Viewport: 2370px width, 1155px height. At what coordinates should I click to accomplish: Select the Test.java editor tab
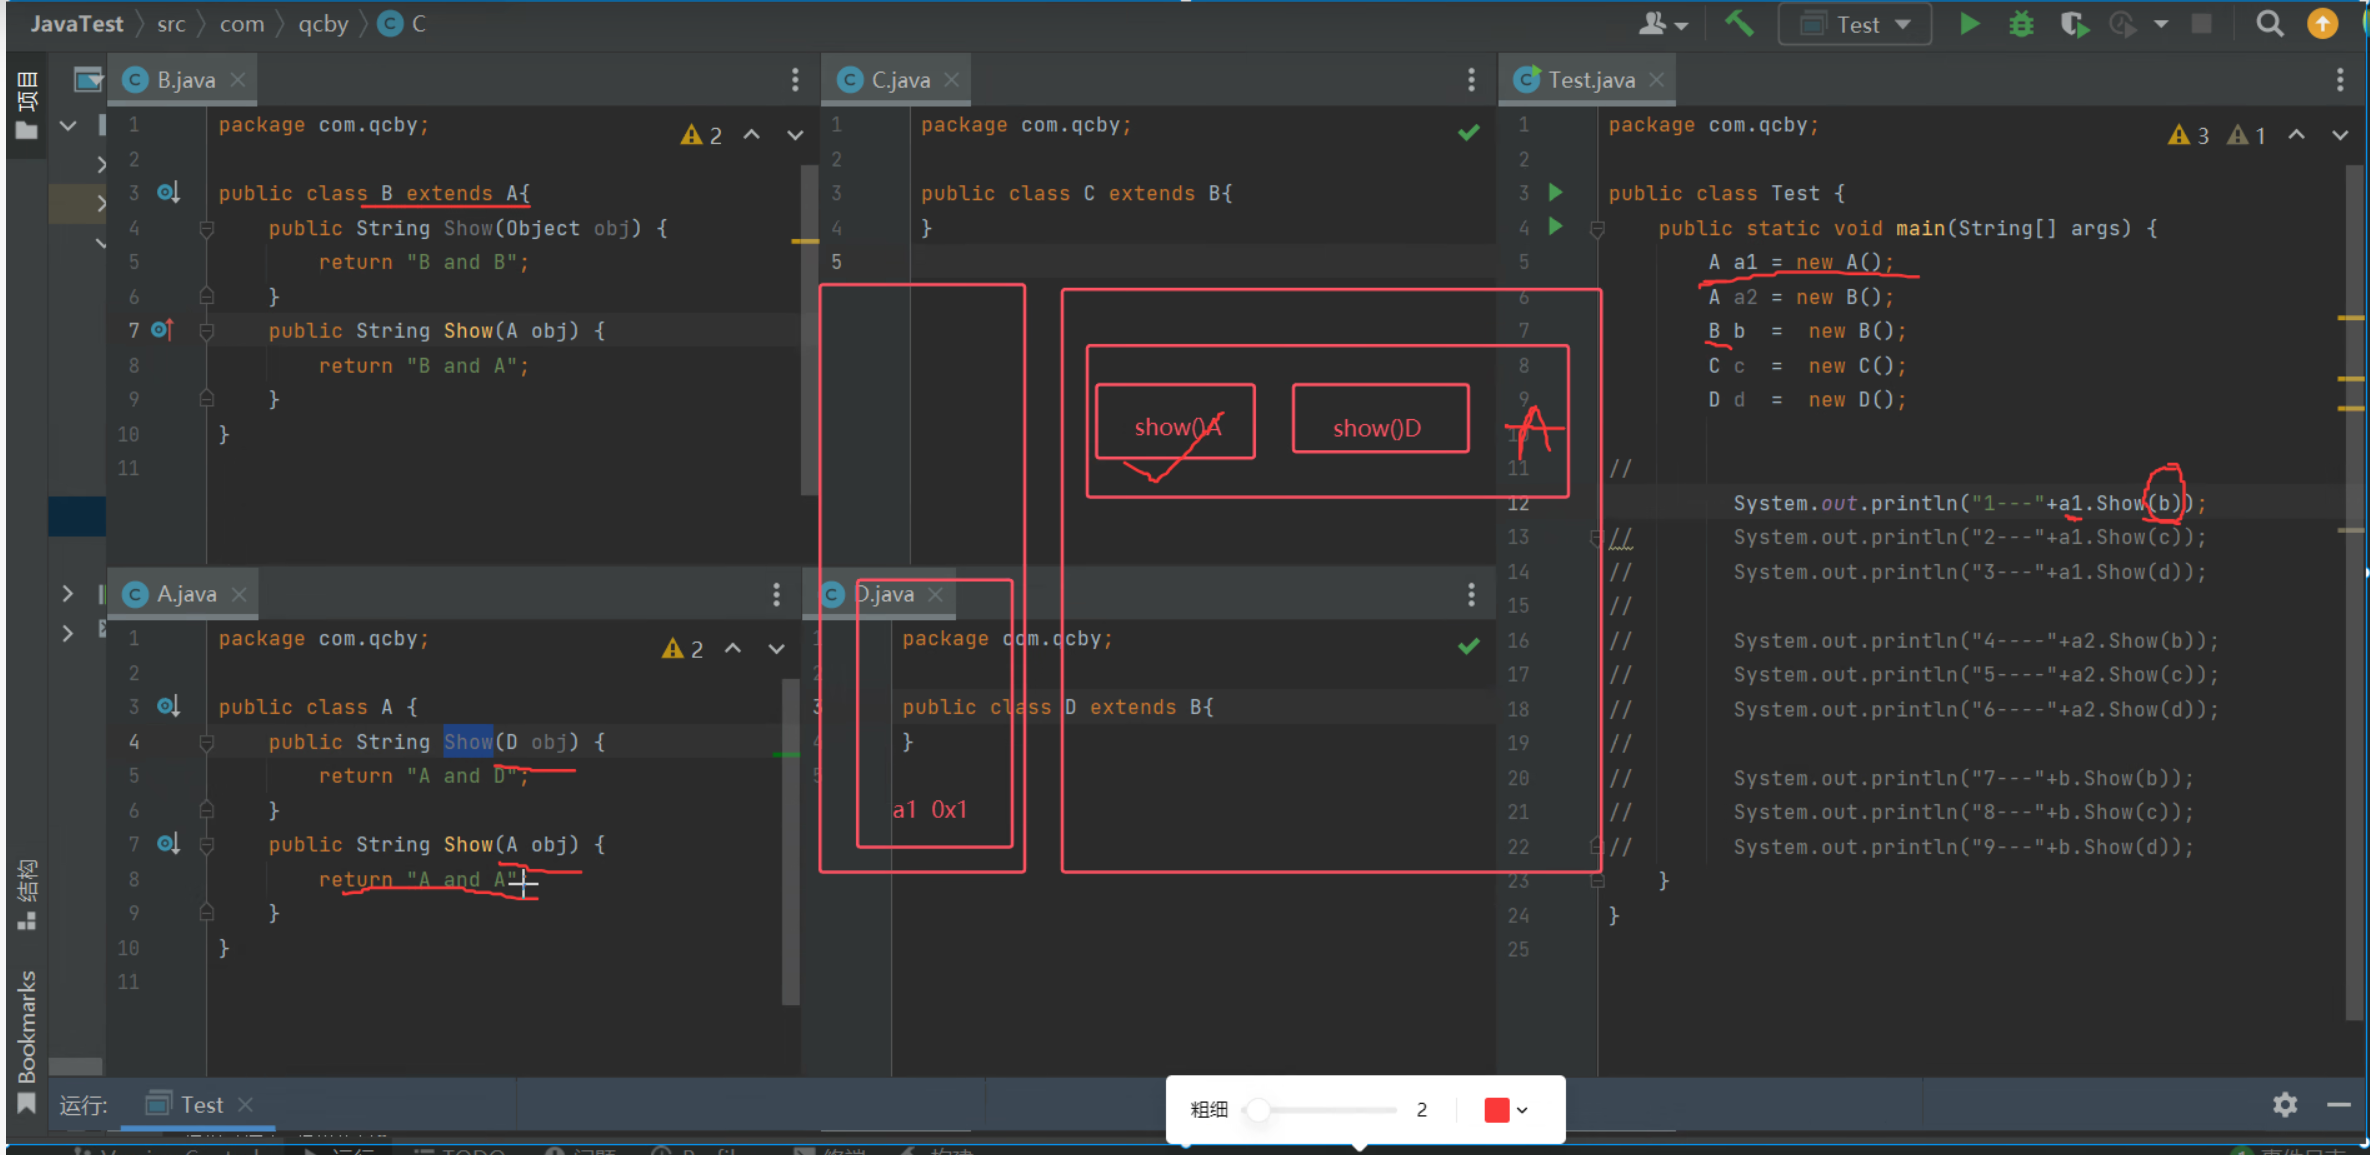[1590, 80]
